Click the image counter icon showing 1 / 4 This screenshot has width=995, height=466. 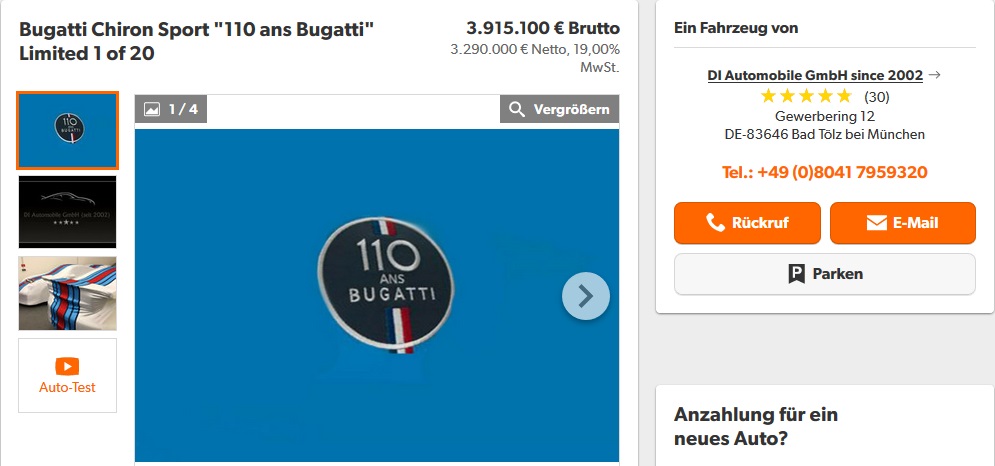coord(152,109)
